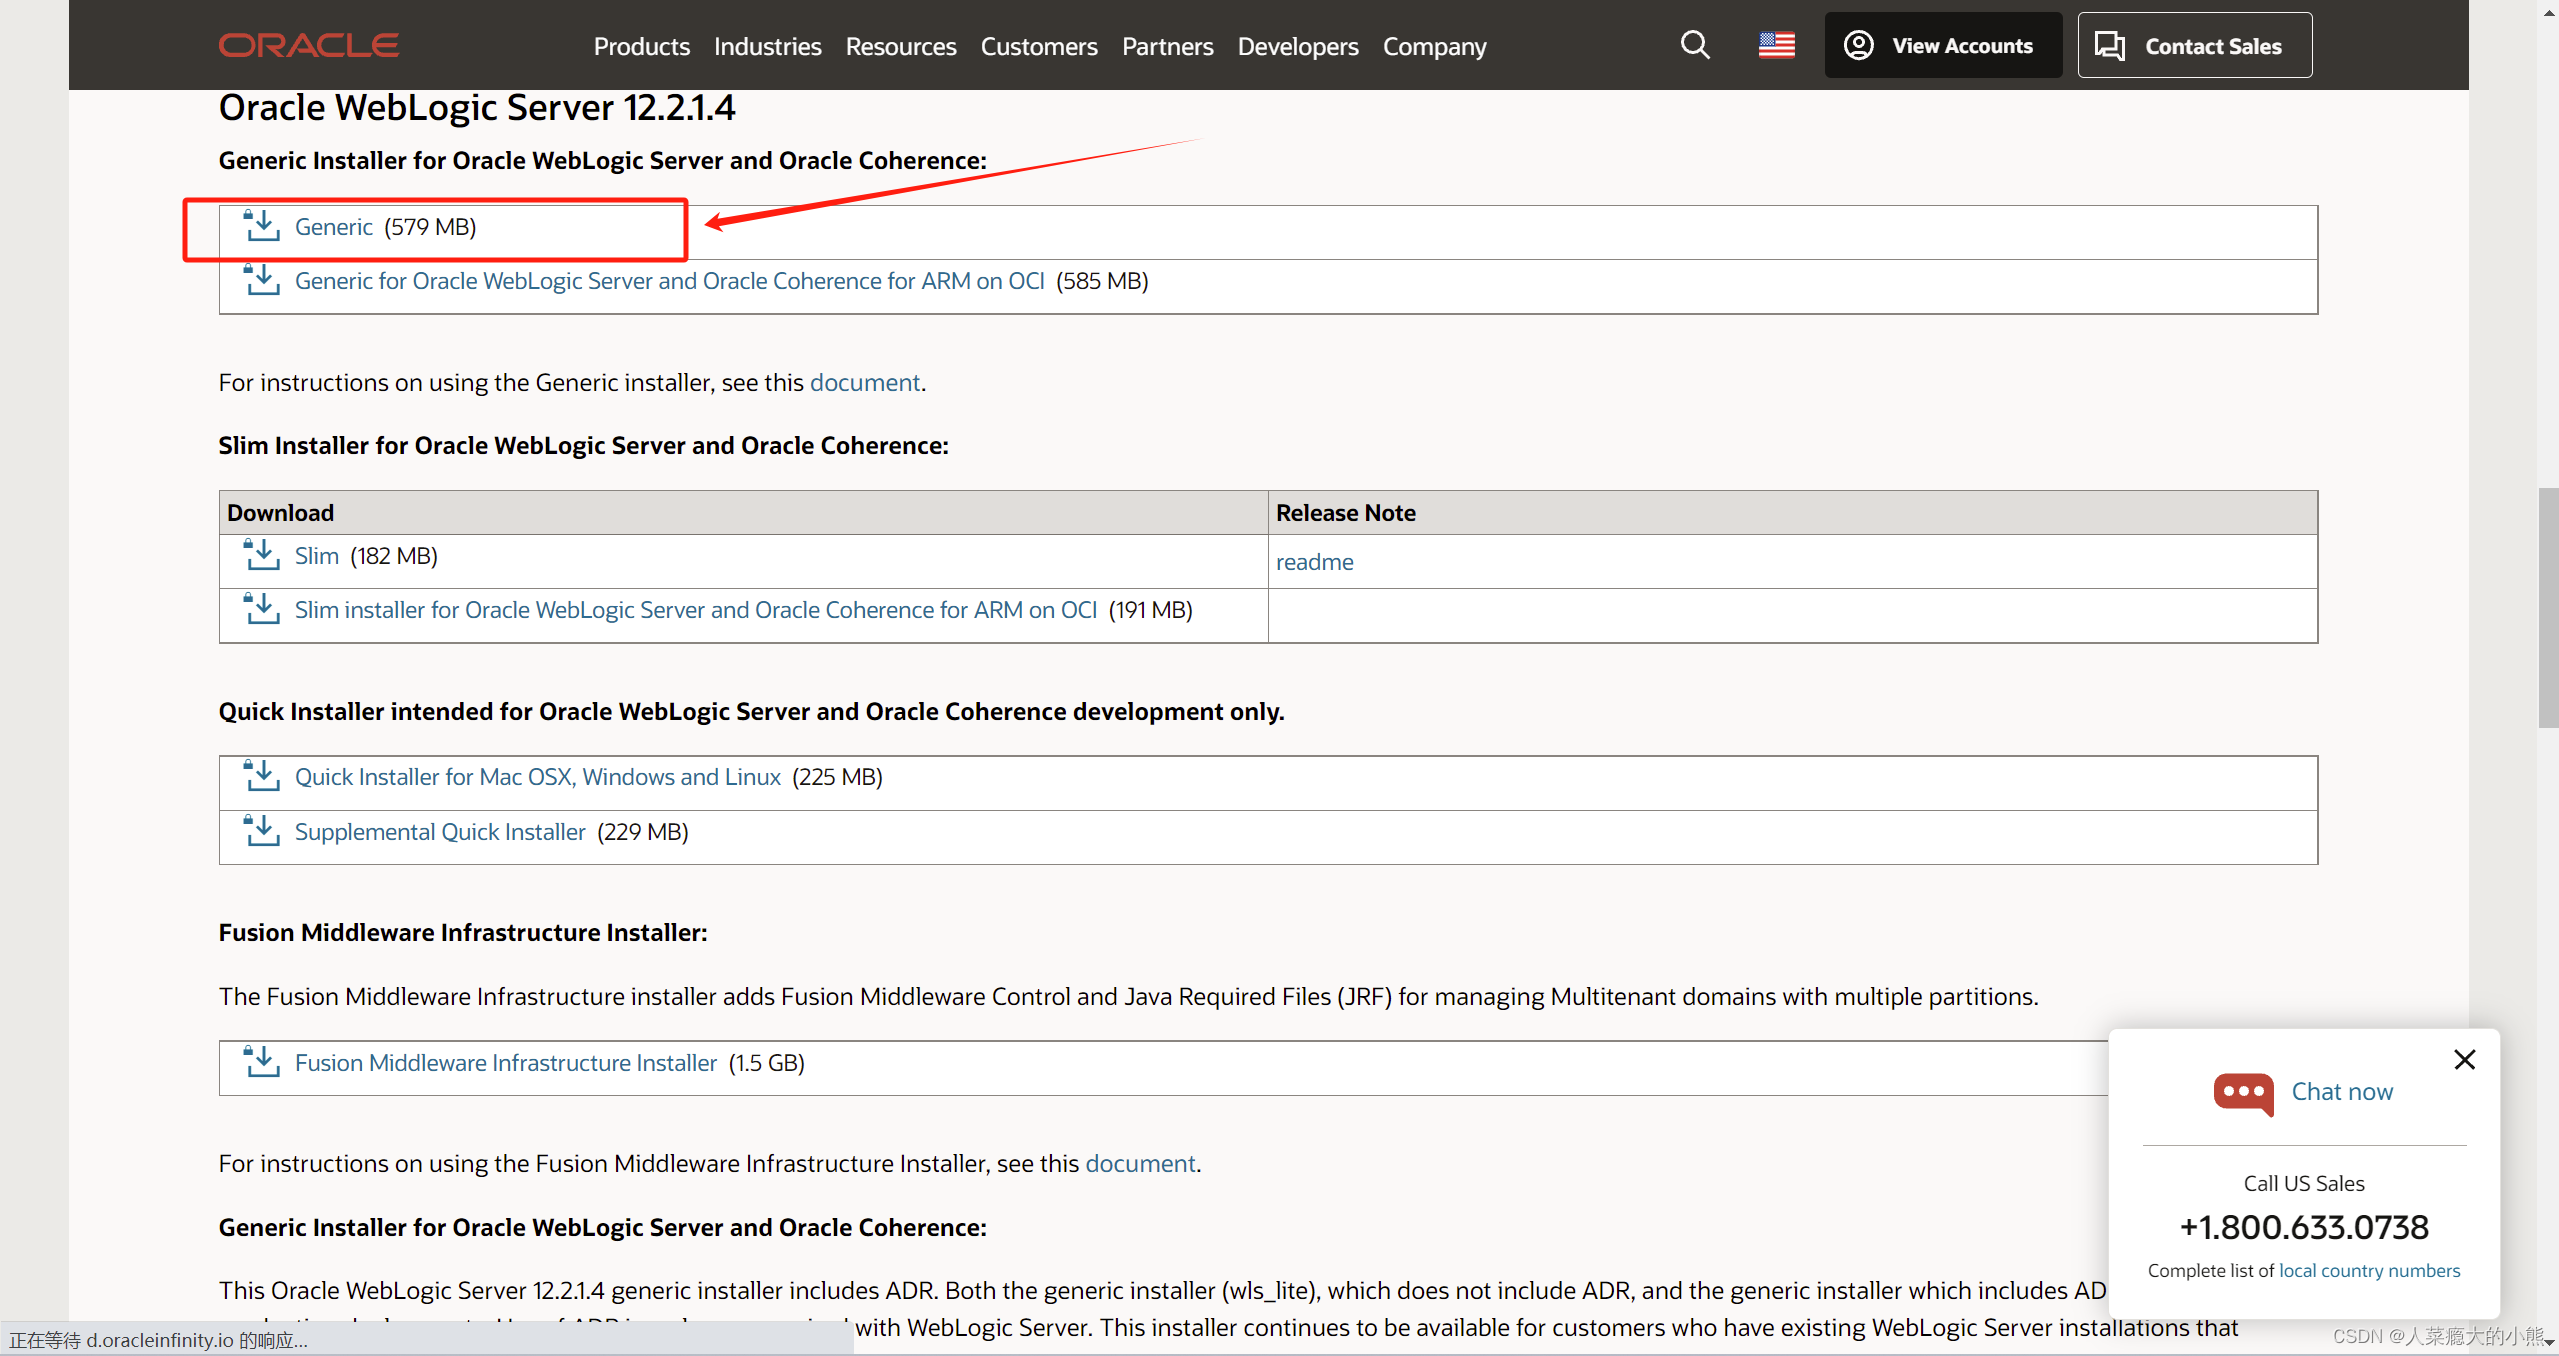Expand the Industries navigation menu
This screenshot has height=1356, width=2559.
[x=767, y=46]
